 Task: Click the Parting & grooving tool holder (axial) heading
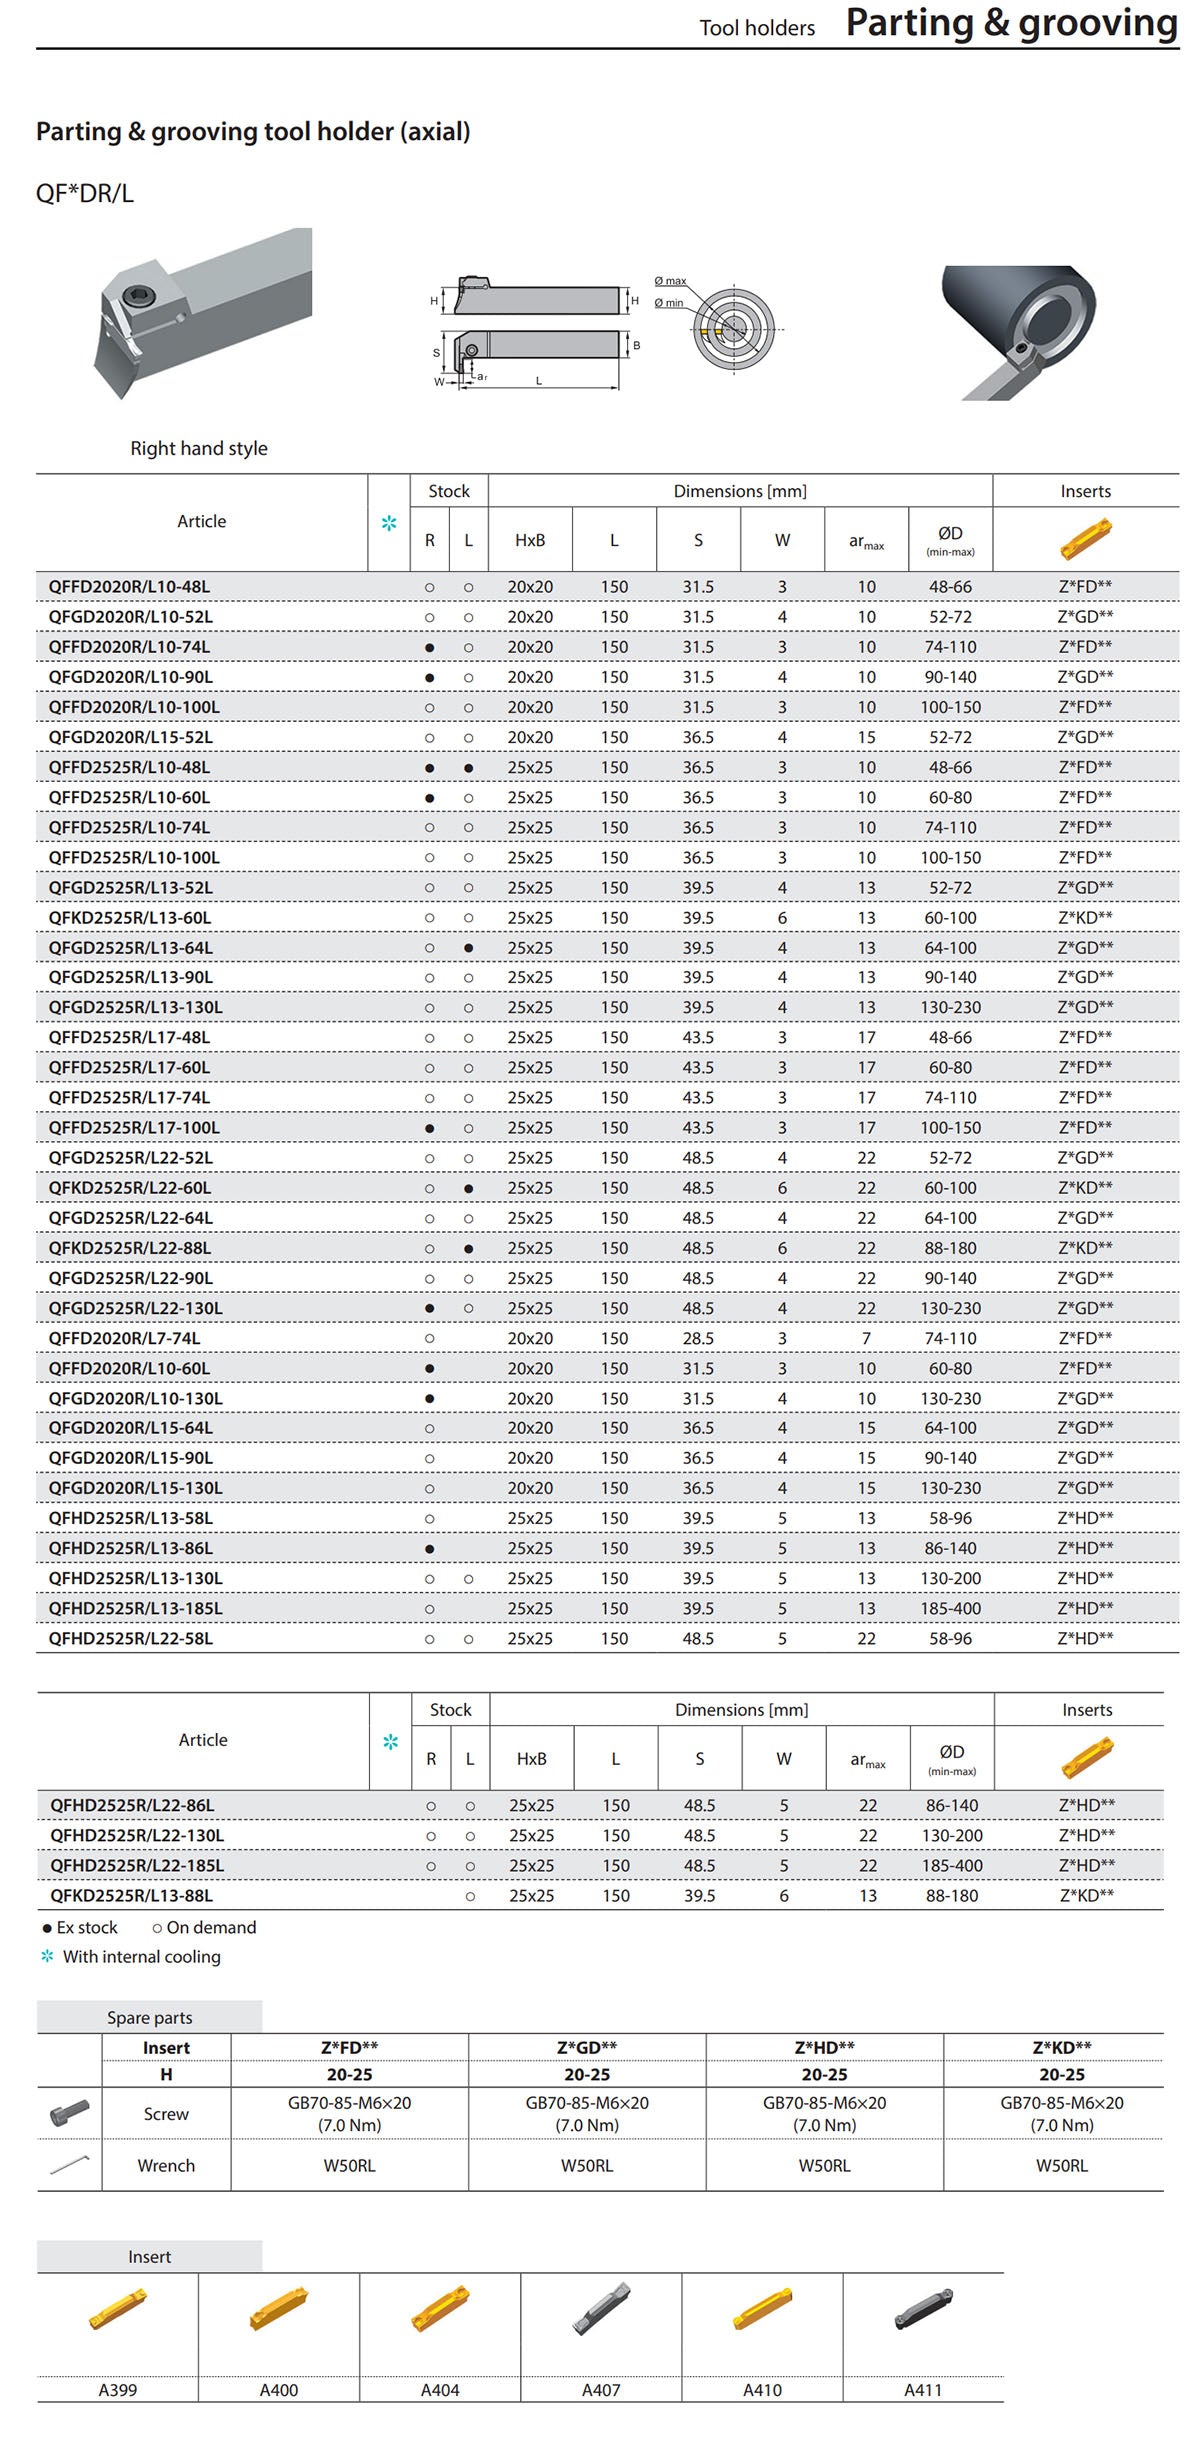253,132
